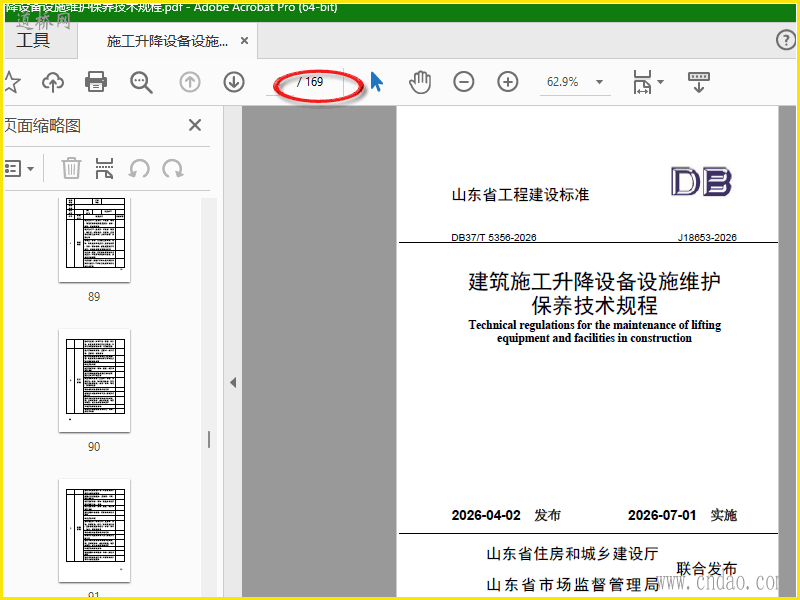
Task: Zoom in with the plus icon
Action: tap(508, 82)
